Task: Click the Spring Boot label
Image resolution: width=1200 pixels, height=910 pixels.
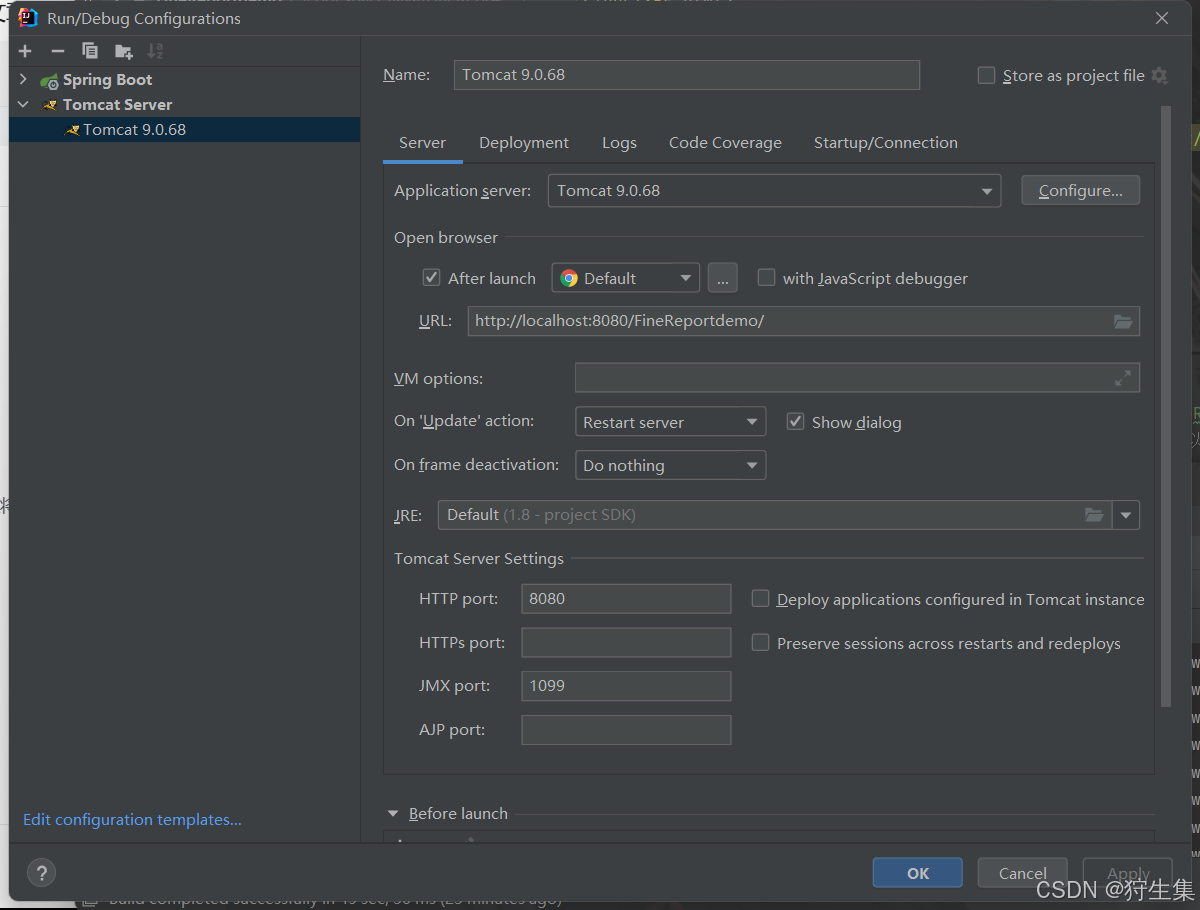Action: click(108, 80)
